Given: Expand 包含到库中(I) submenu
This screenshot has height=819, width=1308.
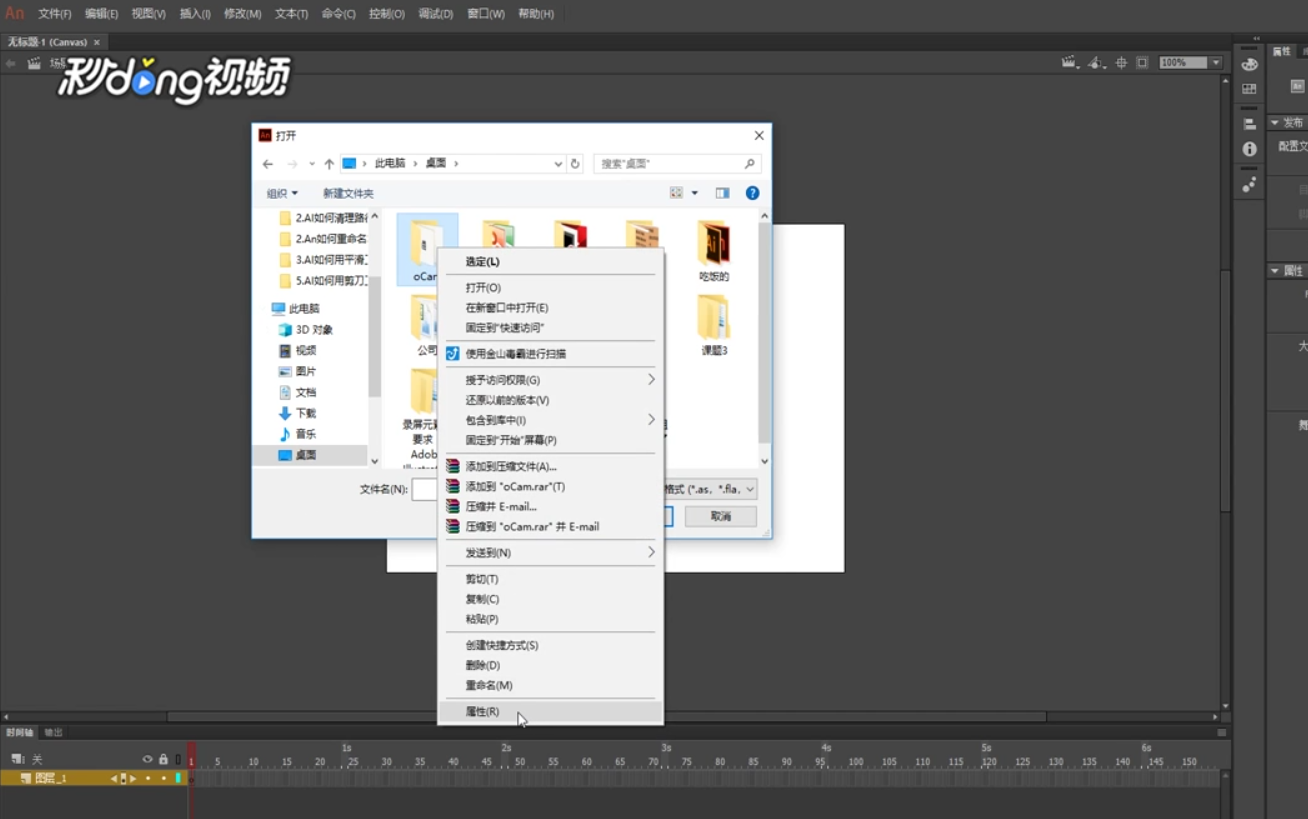Looking at the screenshot, I should [x=551, y=420].
